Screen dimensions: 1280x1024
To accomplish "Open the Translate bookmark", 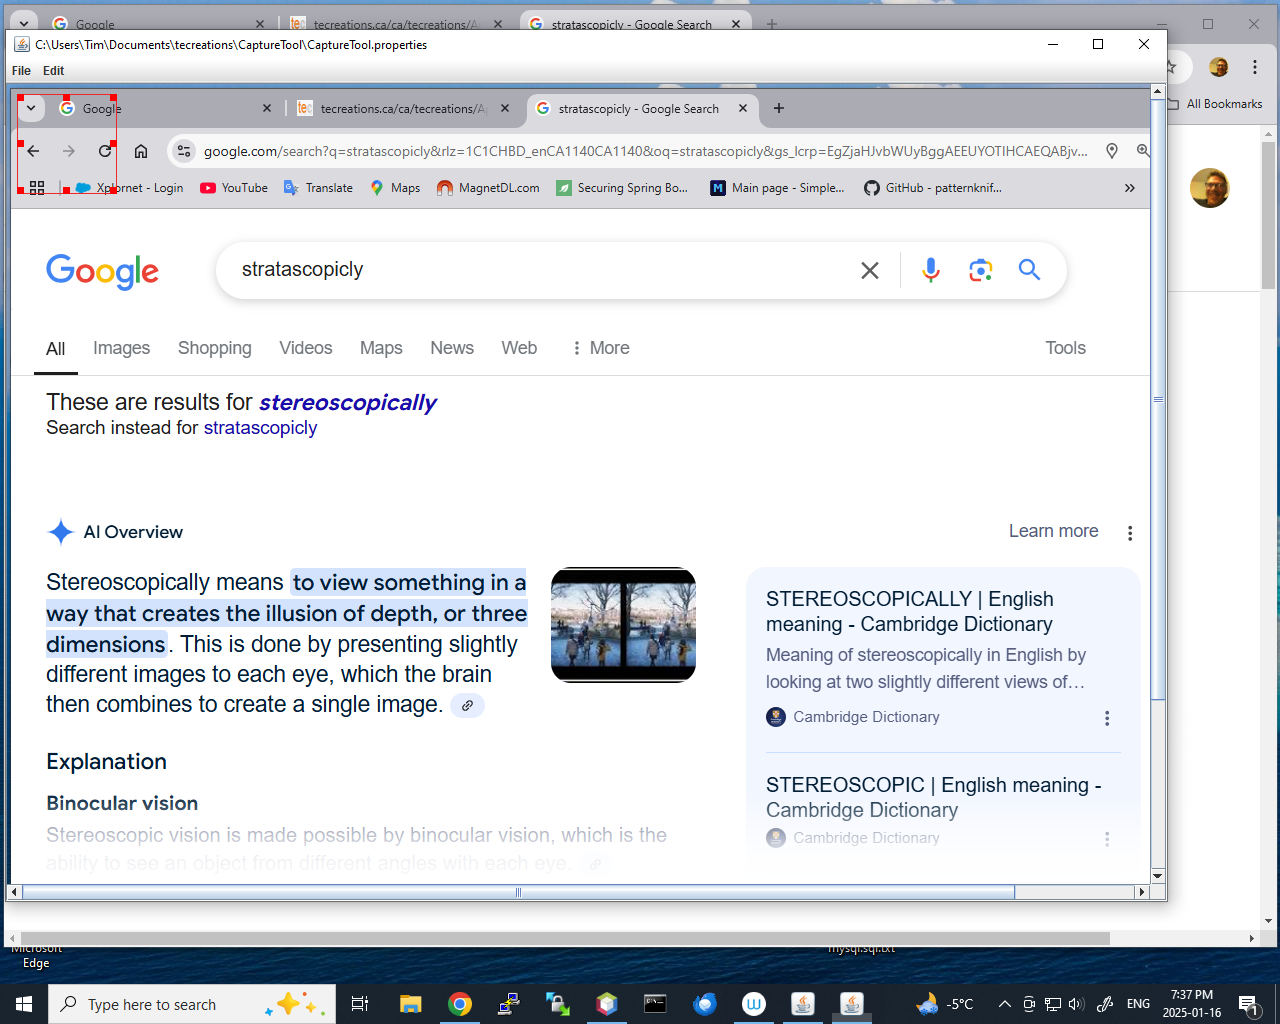I will (318, 188).
